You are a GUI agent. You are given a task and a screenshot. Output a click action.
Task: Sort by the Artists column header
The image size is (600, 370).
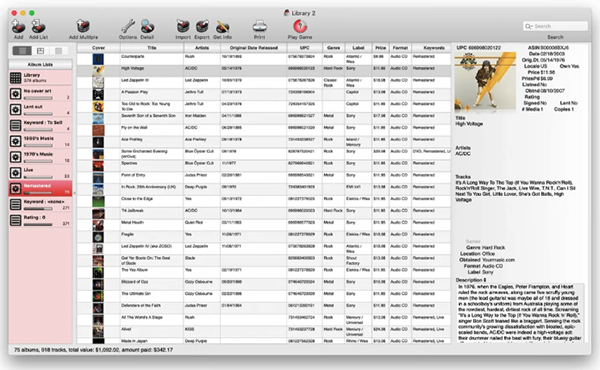(x=202, y=48)
